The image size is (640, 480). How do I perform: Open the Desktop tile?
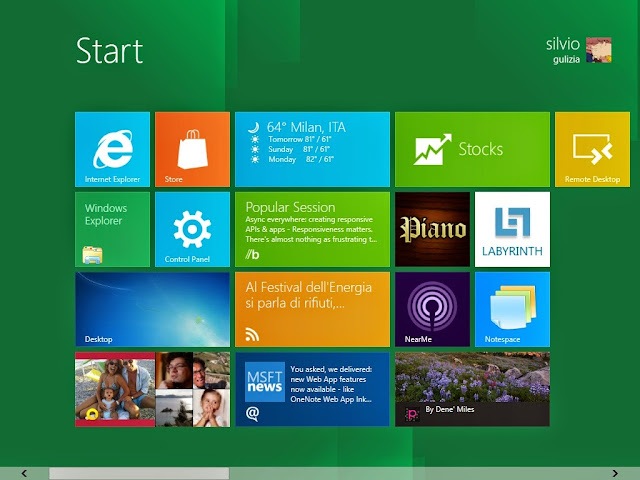152,309
